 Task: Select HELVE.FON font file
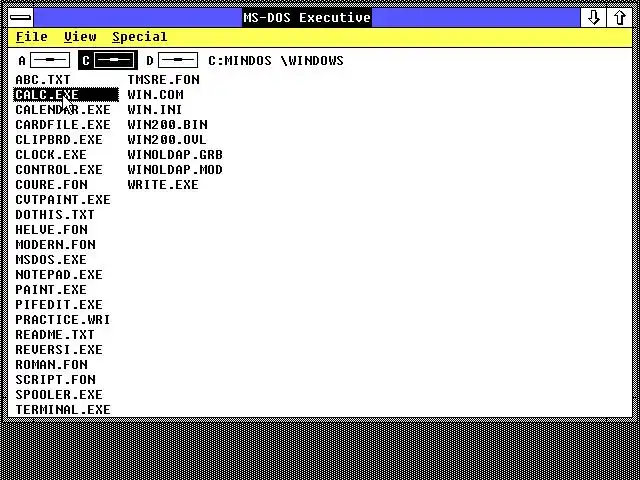(x=51, y=230)
